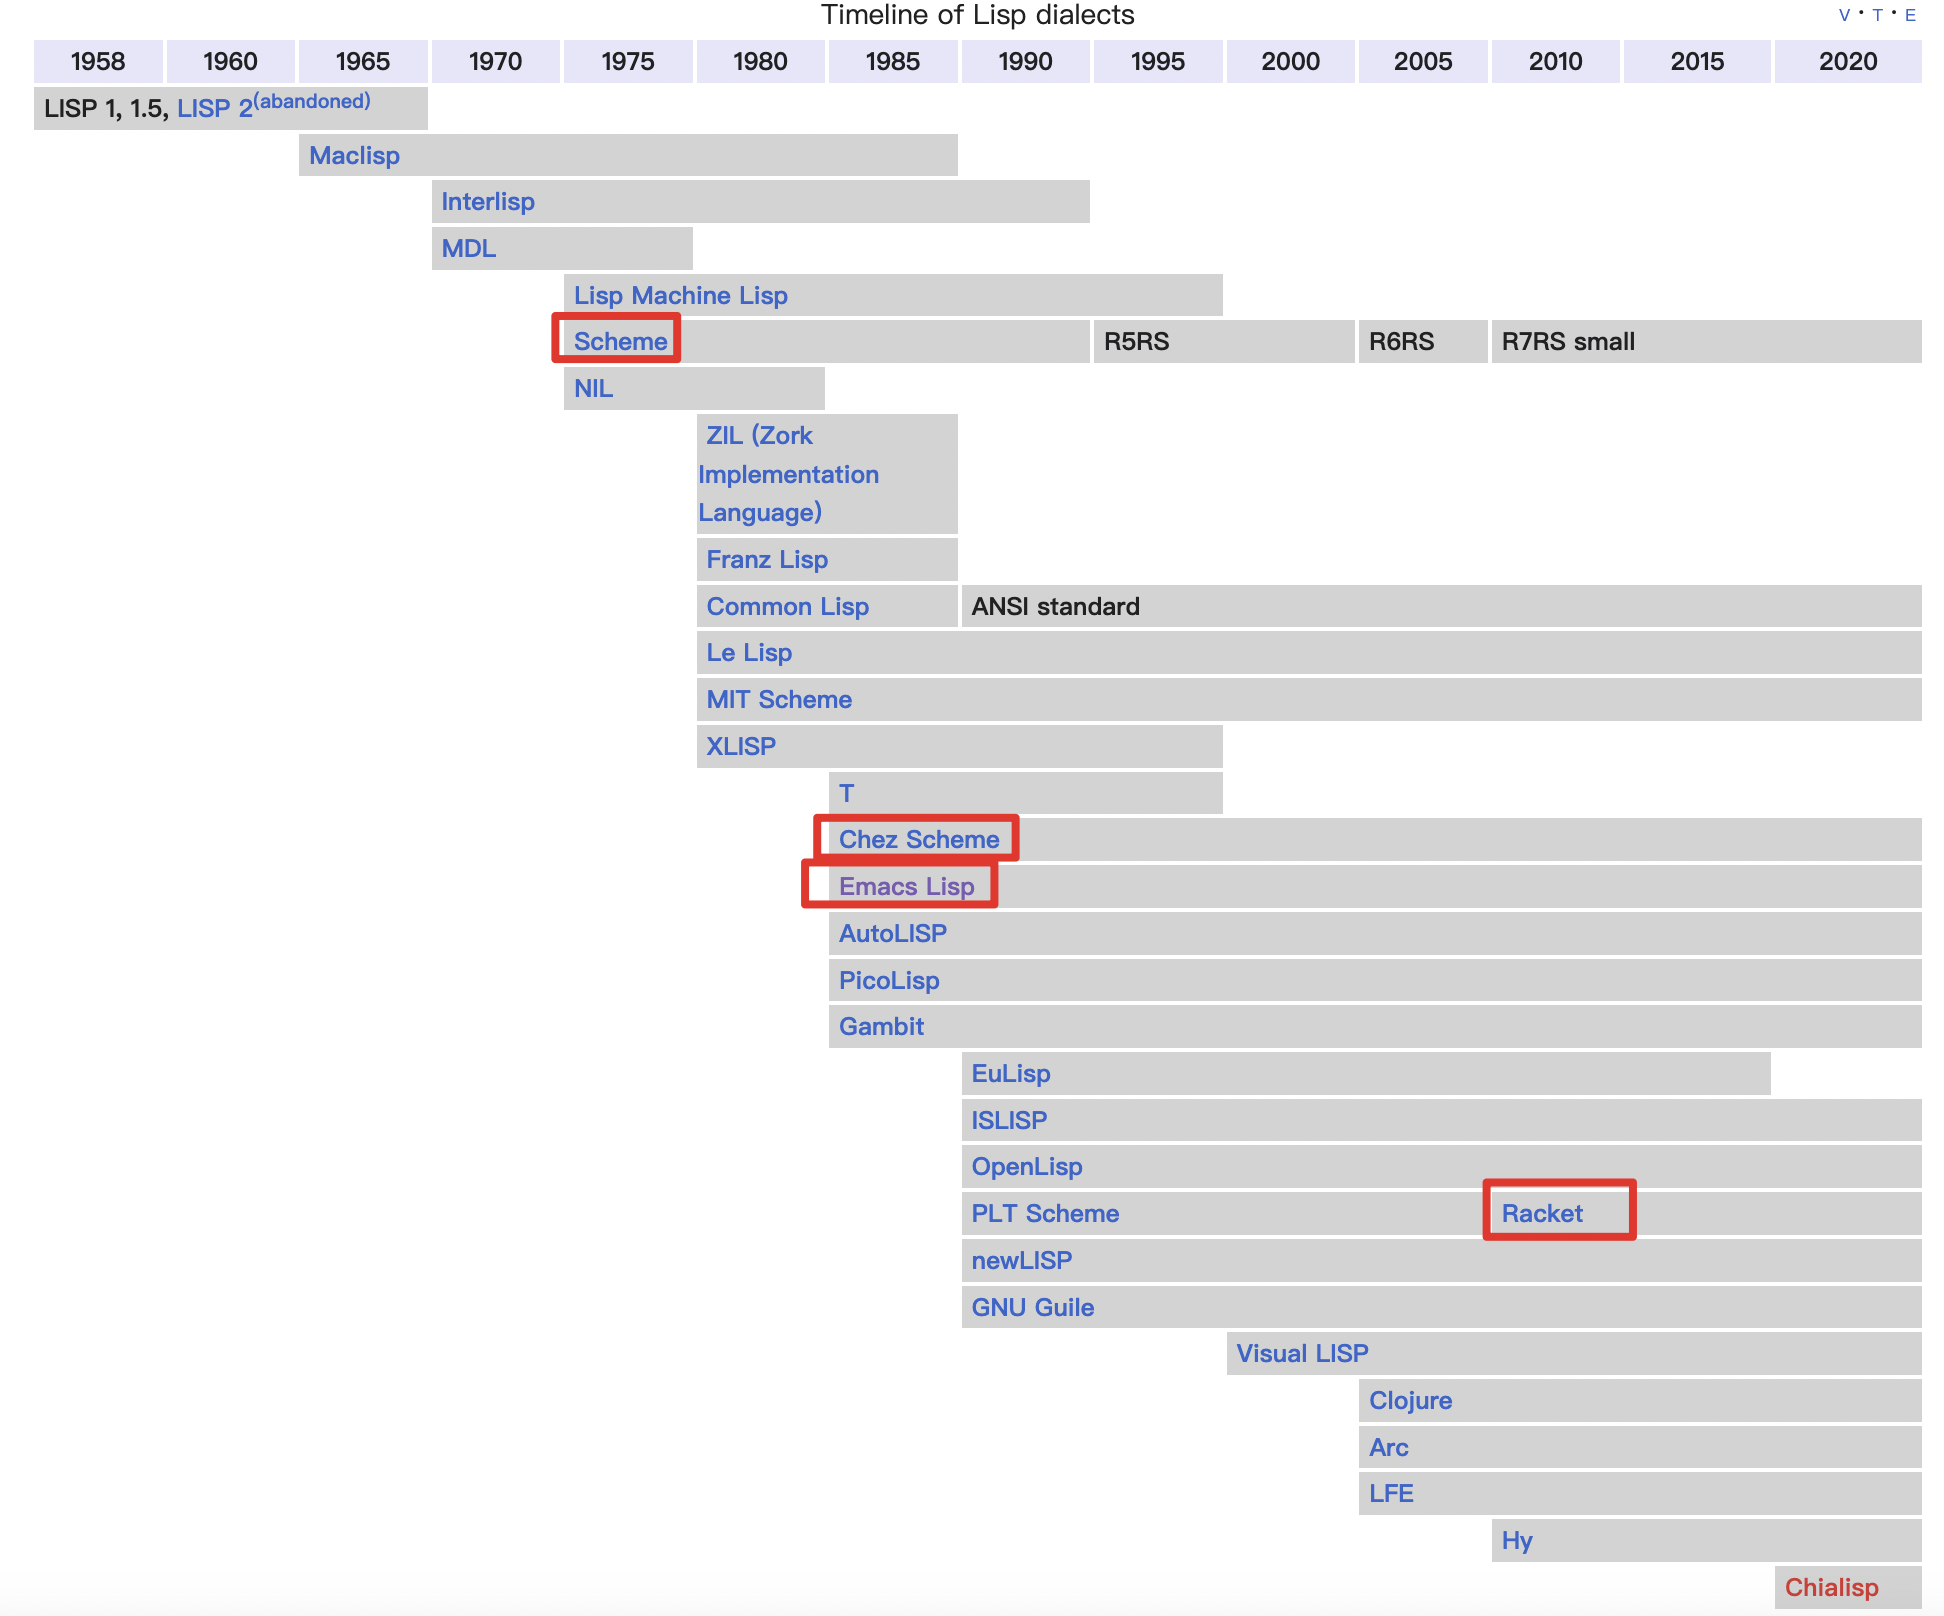Click the T talk template link

click(1877, 15)
